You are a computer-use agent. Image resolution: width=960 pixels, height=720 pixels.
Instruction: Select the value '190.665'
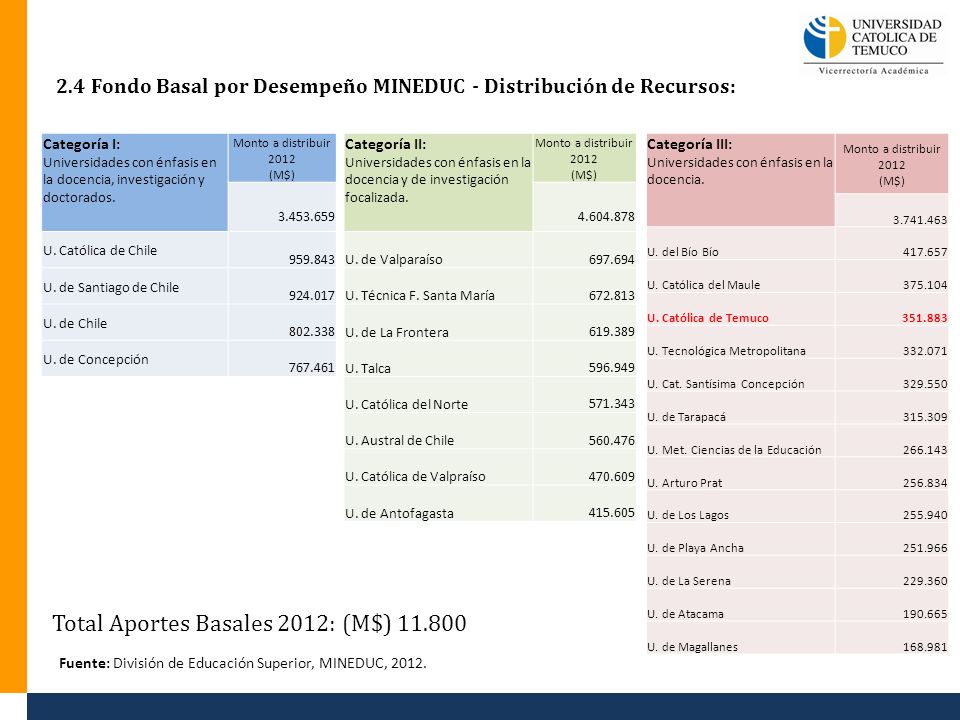925,615
